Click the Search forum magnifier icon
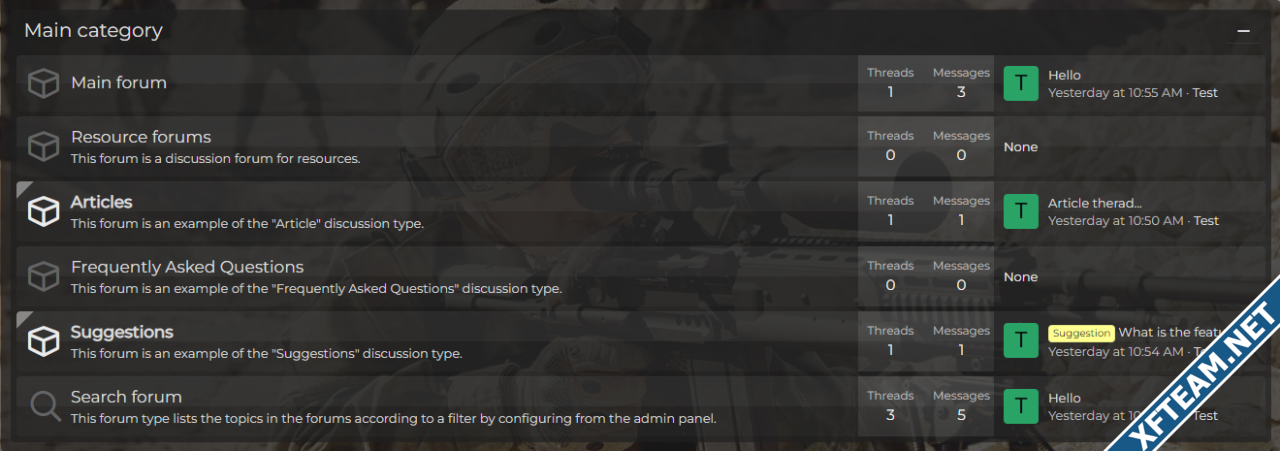 (x=45, y=406)
